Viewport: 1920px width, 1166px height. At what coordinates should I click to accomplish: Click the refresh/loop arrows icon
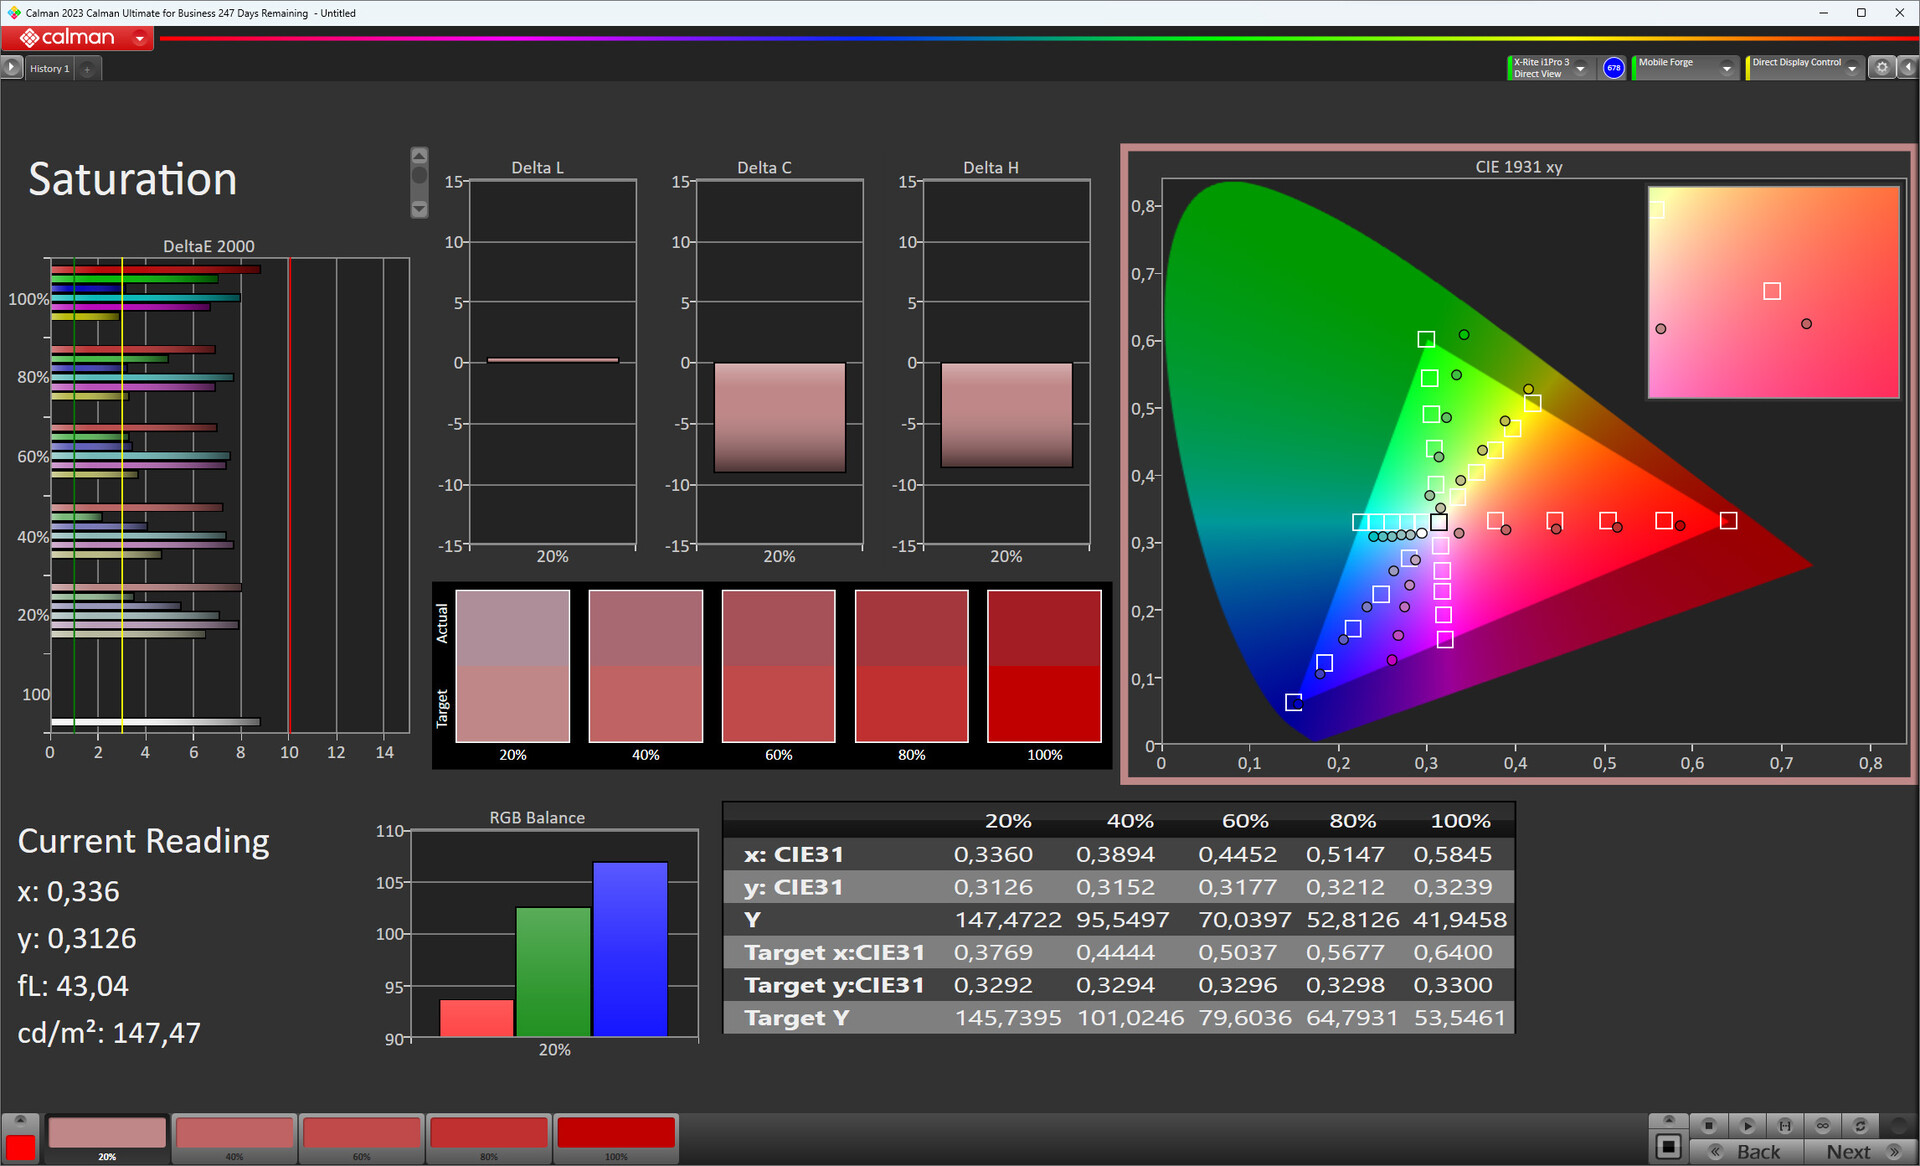click(x=1860, y=1125)
